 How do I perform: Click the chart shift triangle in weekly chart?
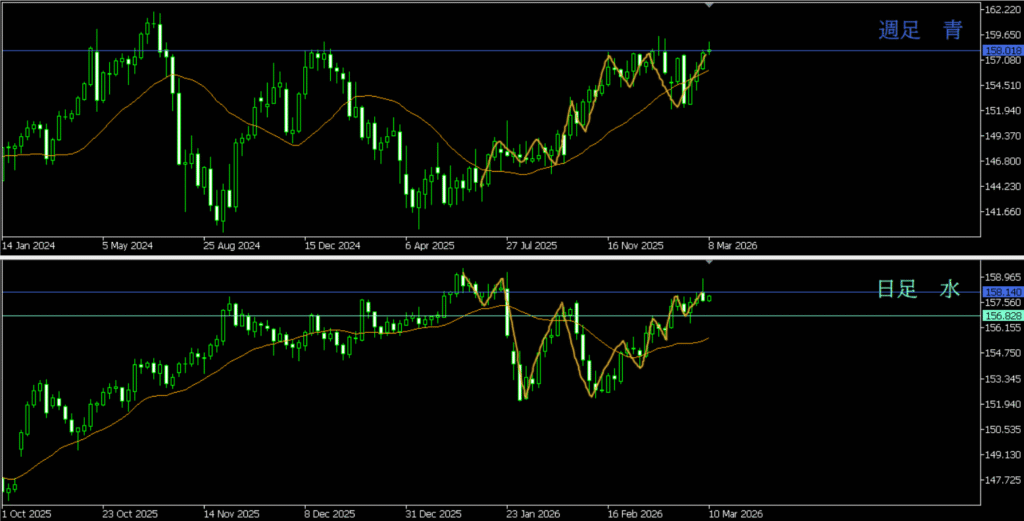pos(709,6)
